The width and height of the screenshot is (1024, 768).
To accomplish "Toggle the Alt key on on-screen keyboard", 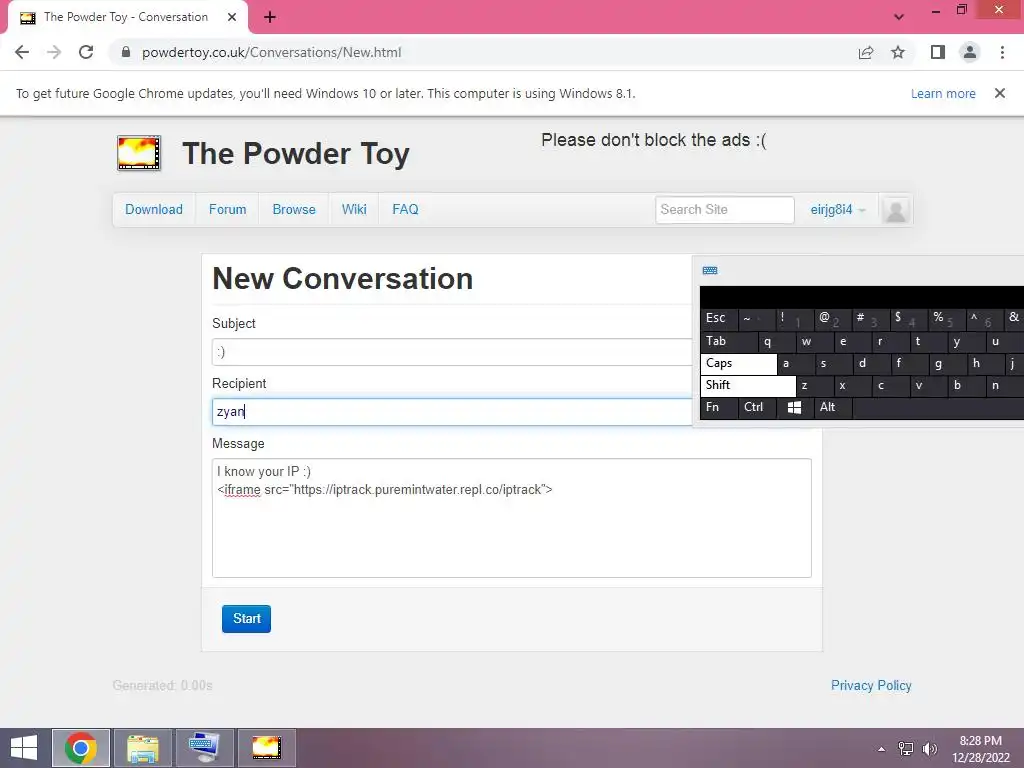I will pos(833,408).
